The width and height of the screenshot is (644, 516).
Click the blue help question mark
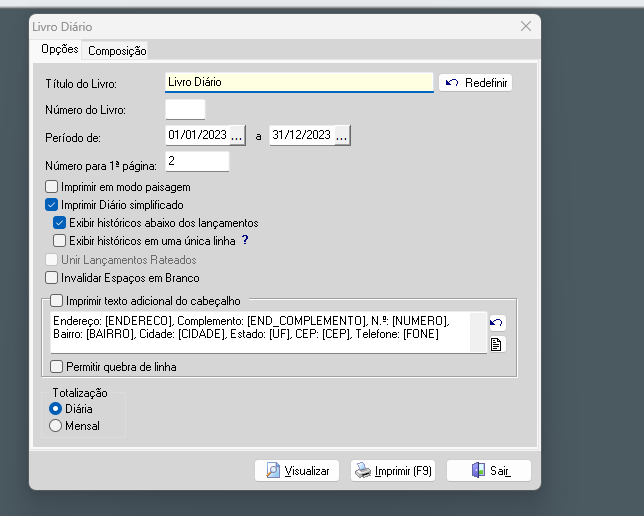(x=244, y=240)
